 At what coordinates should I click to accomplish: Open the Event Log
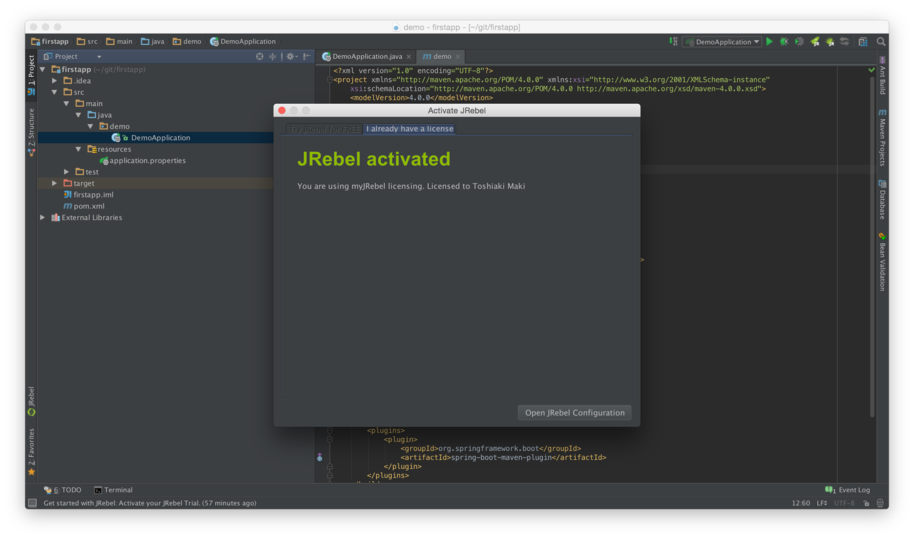[848, 490]
